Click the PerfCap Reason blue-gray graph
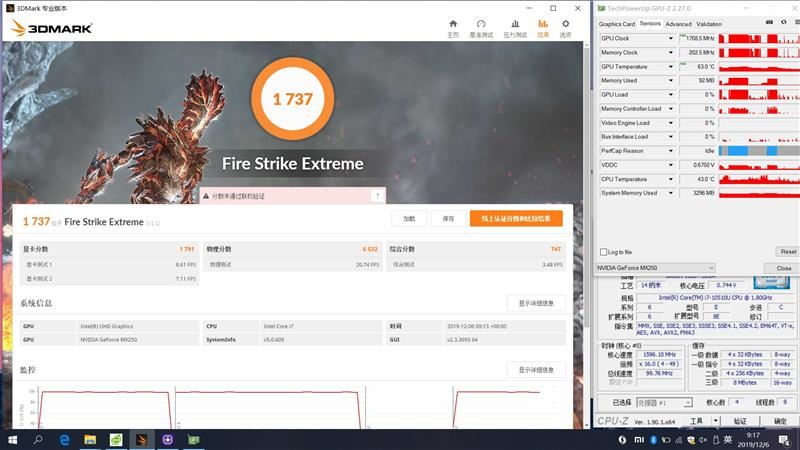 coord(759,151)
